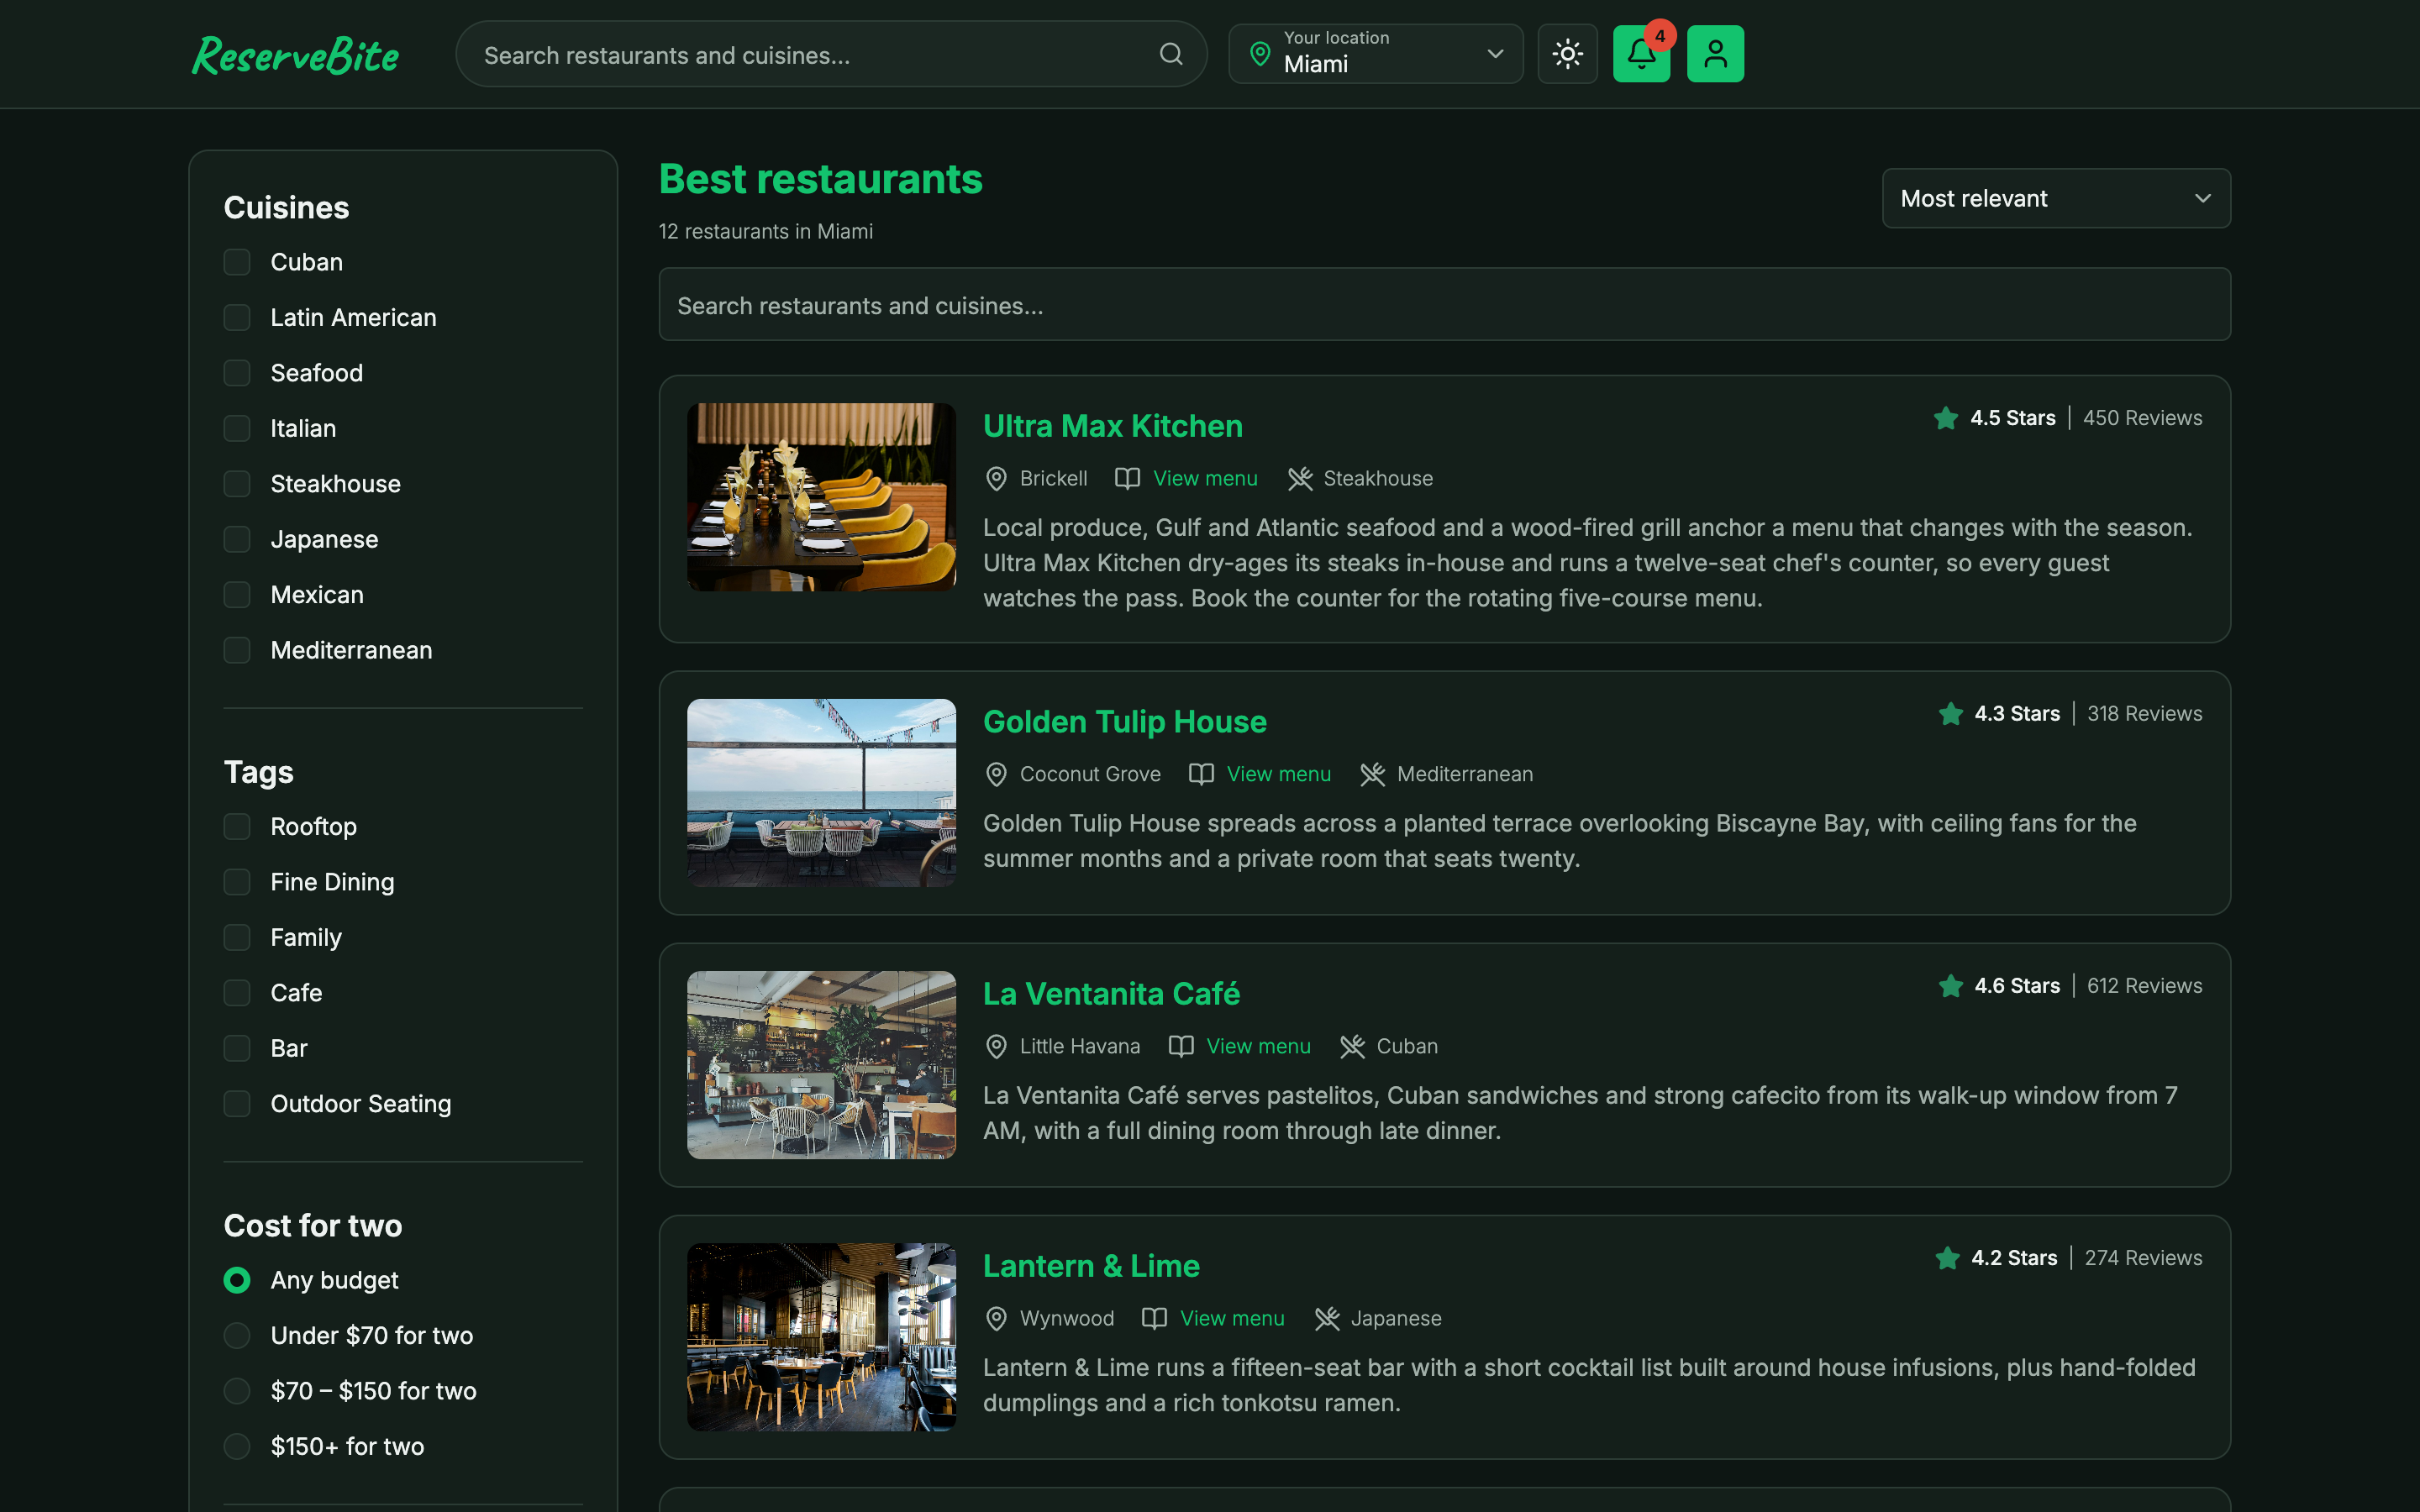Image resolution: width=2420 pixels, height=1512 pixels.
Task: Check the Rooftop tag filter
Action: [237, 827]
